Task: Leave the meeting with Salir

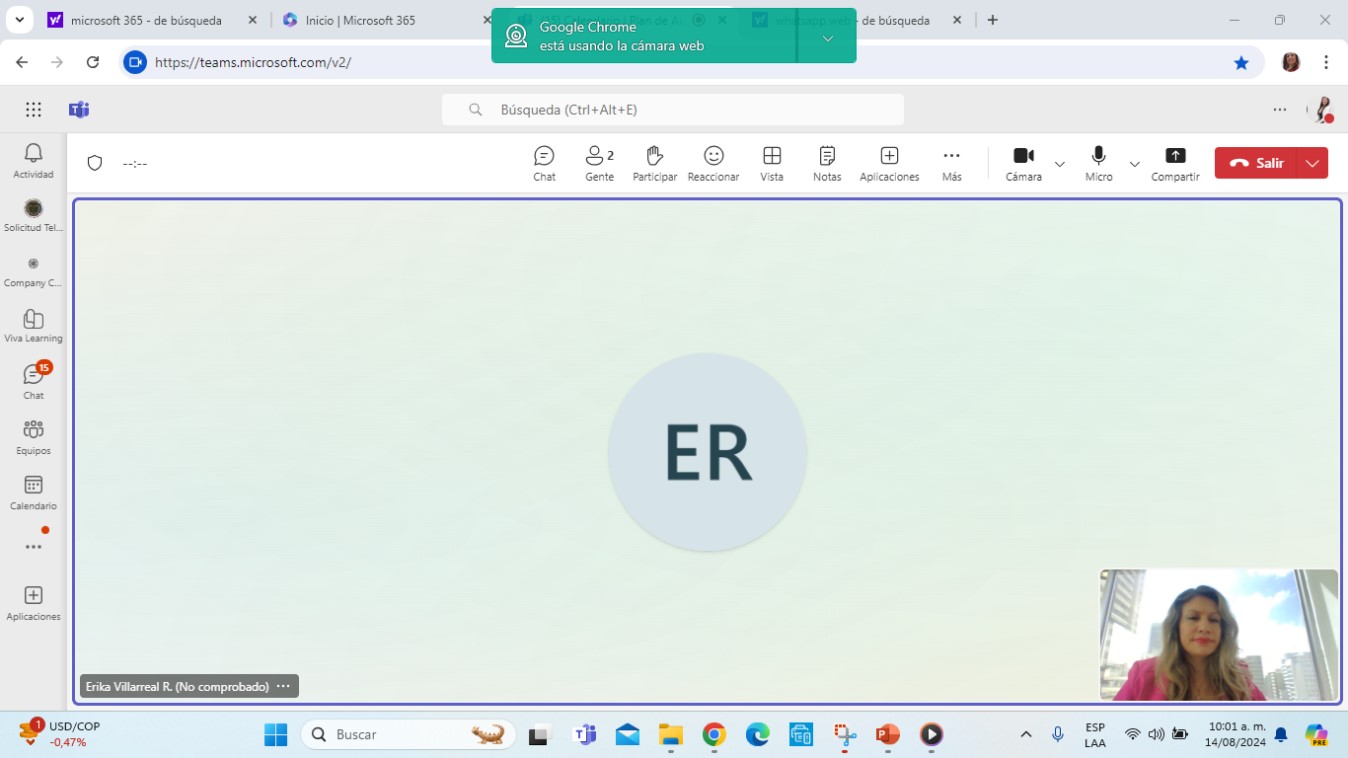Action: pyautogui.click(x=1256, y=163)
